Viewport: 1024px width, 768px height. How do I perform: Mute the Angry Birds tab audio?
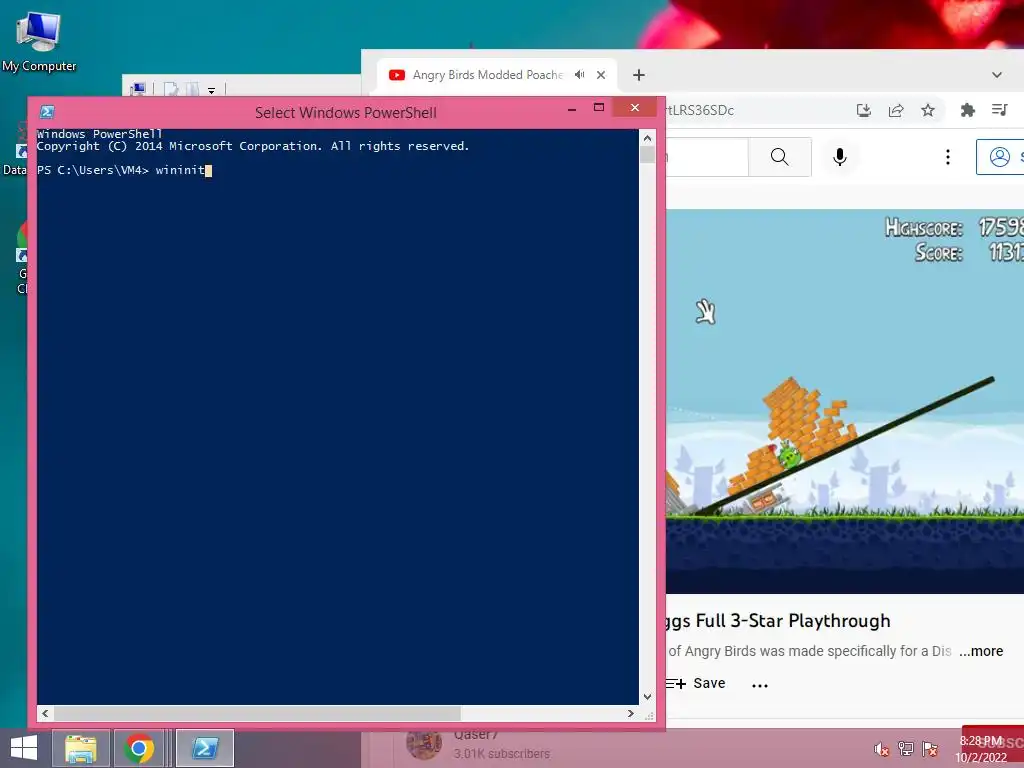[579, 74]
